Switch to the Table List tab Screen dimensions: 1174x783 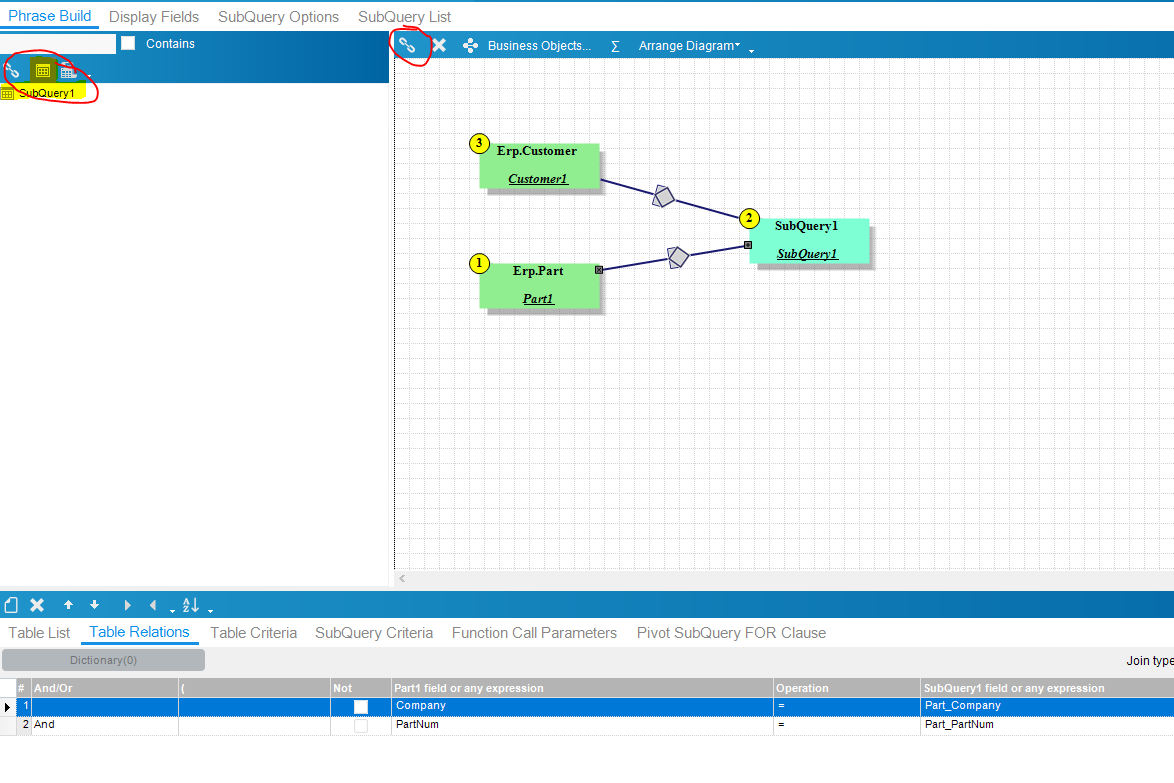(x=39, y=633)
